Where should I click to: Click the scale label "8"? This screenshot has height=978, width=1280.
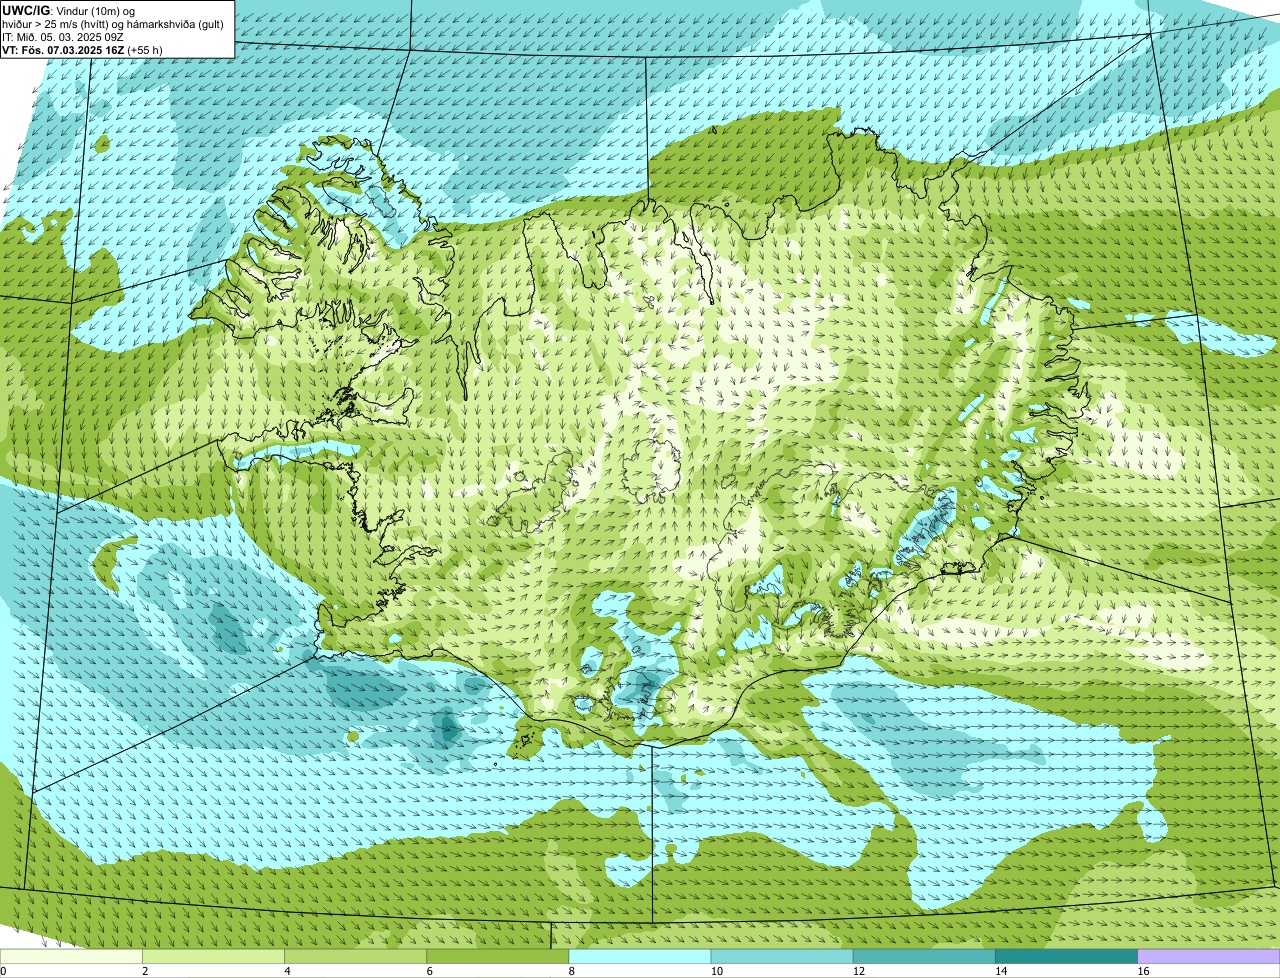pos(572,971)
